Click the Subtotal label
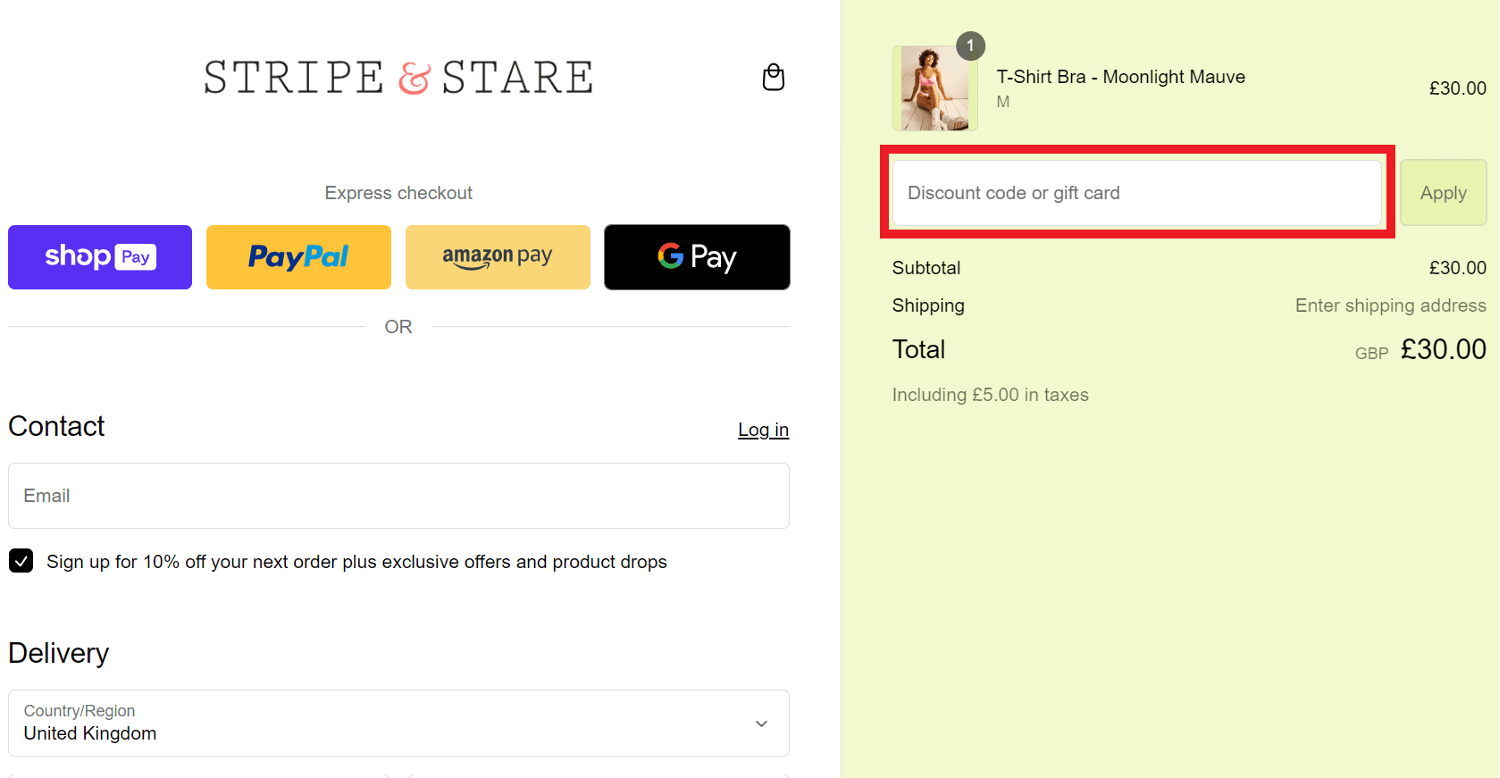 (926, 268)
